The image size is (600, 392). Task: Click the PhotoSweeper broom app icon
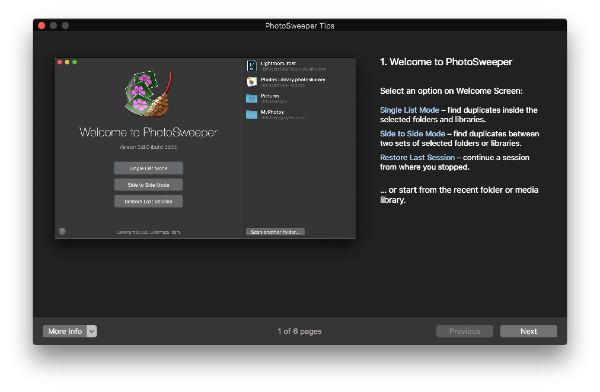(x=148, y=93)
